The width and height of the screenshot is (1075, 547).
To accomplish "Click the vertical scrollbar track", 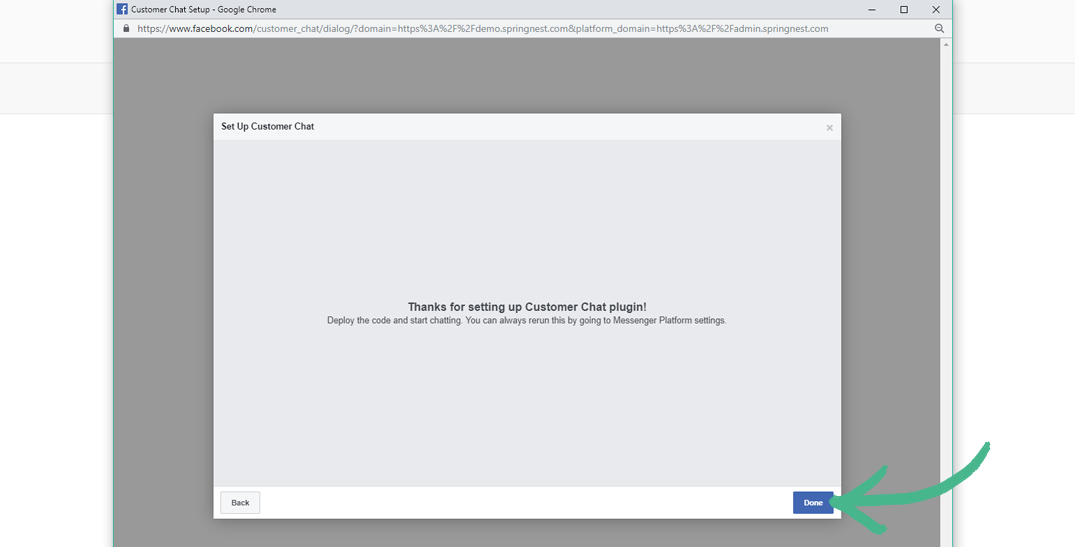I will pyautogui.click(x=946, y=300).
